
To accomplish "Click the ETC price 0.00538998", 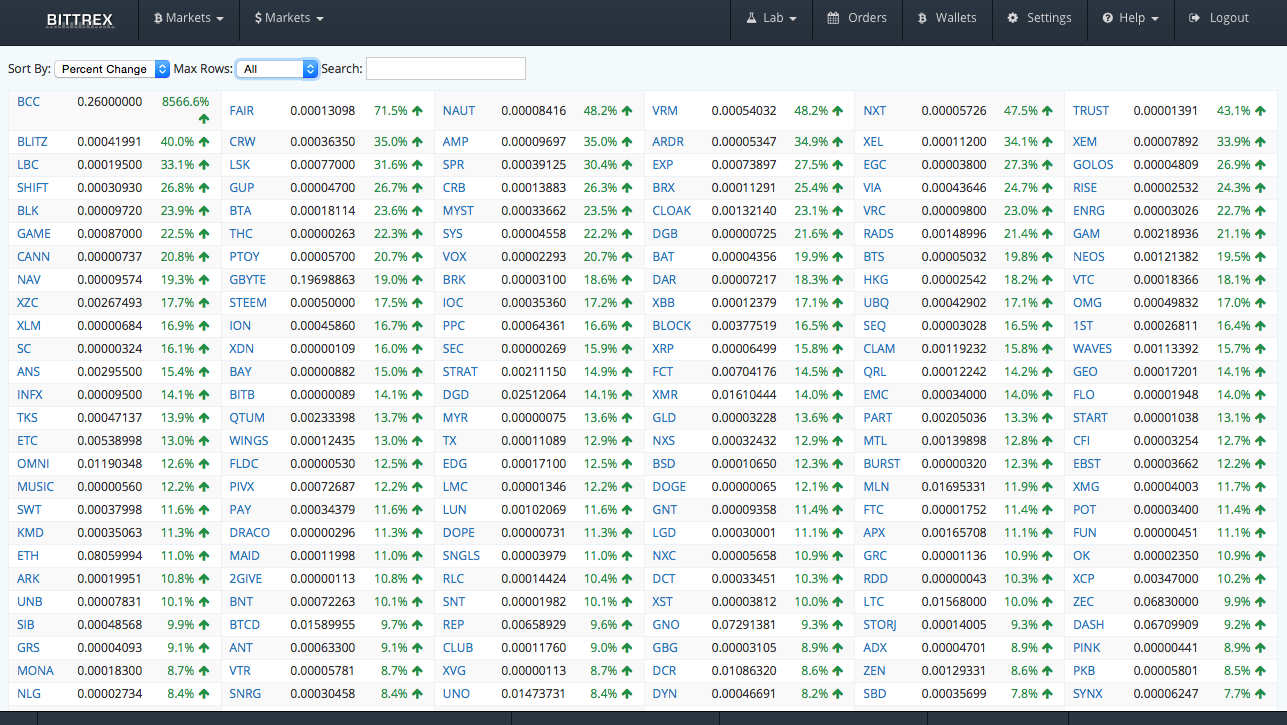I will coord(109,441).
